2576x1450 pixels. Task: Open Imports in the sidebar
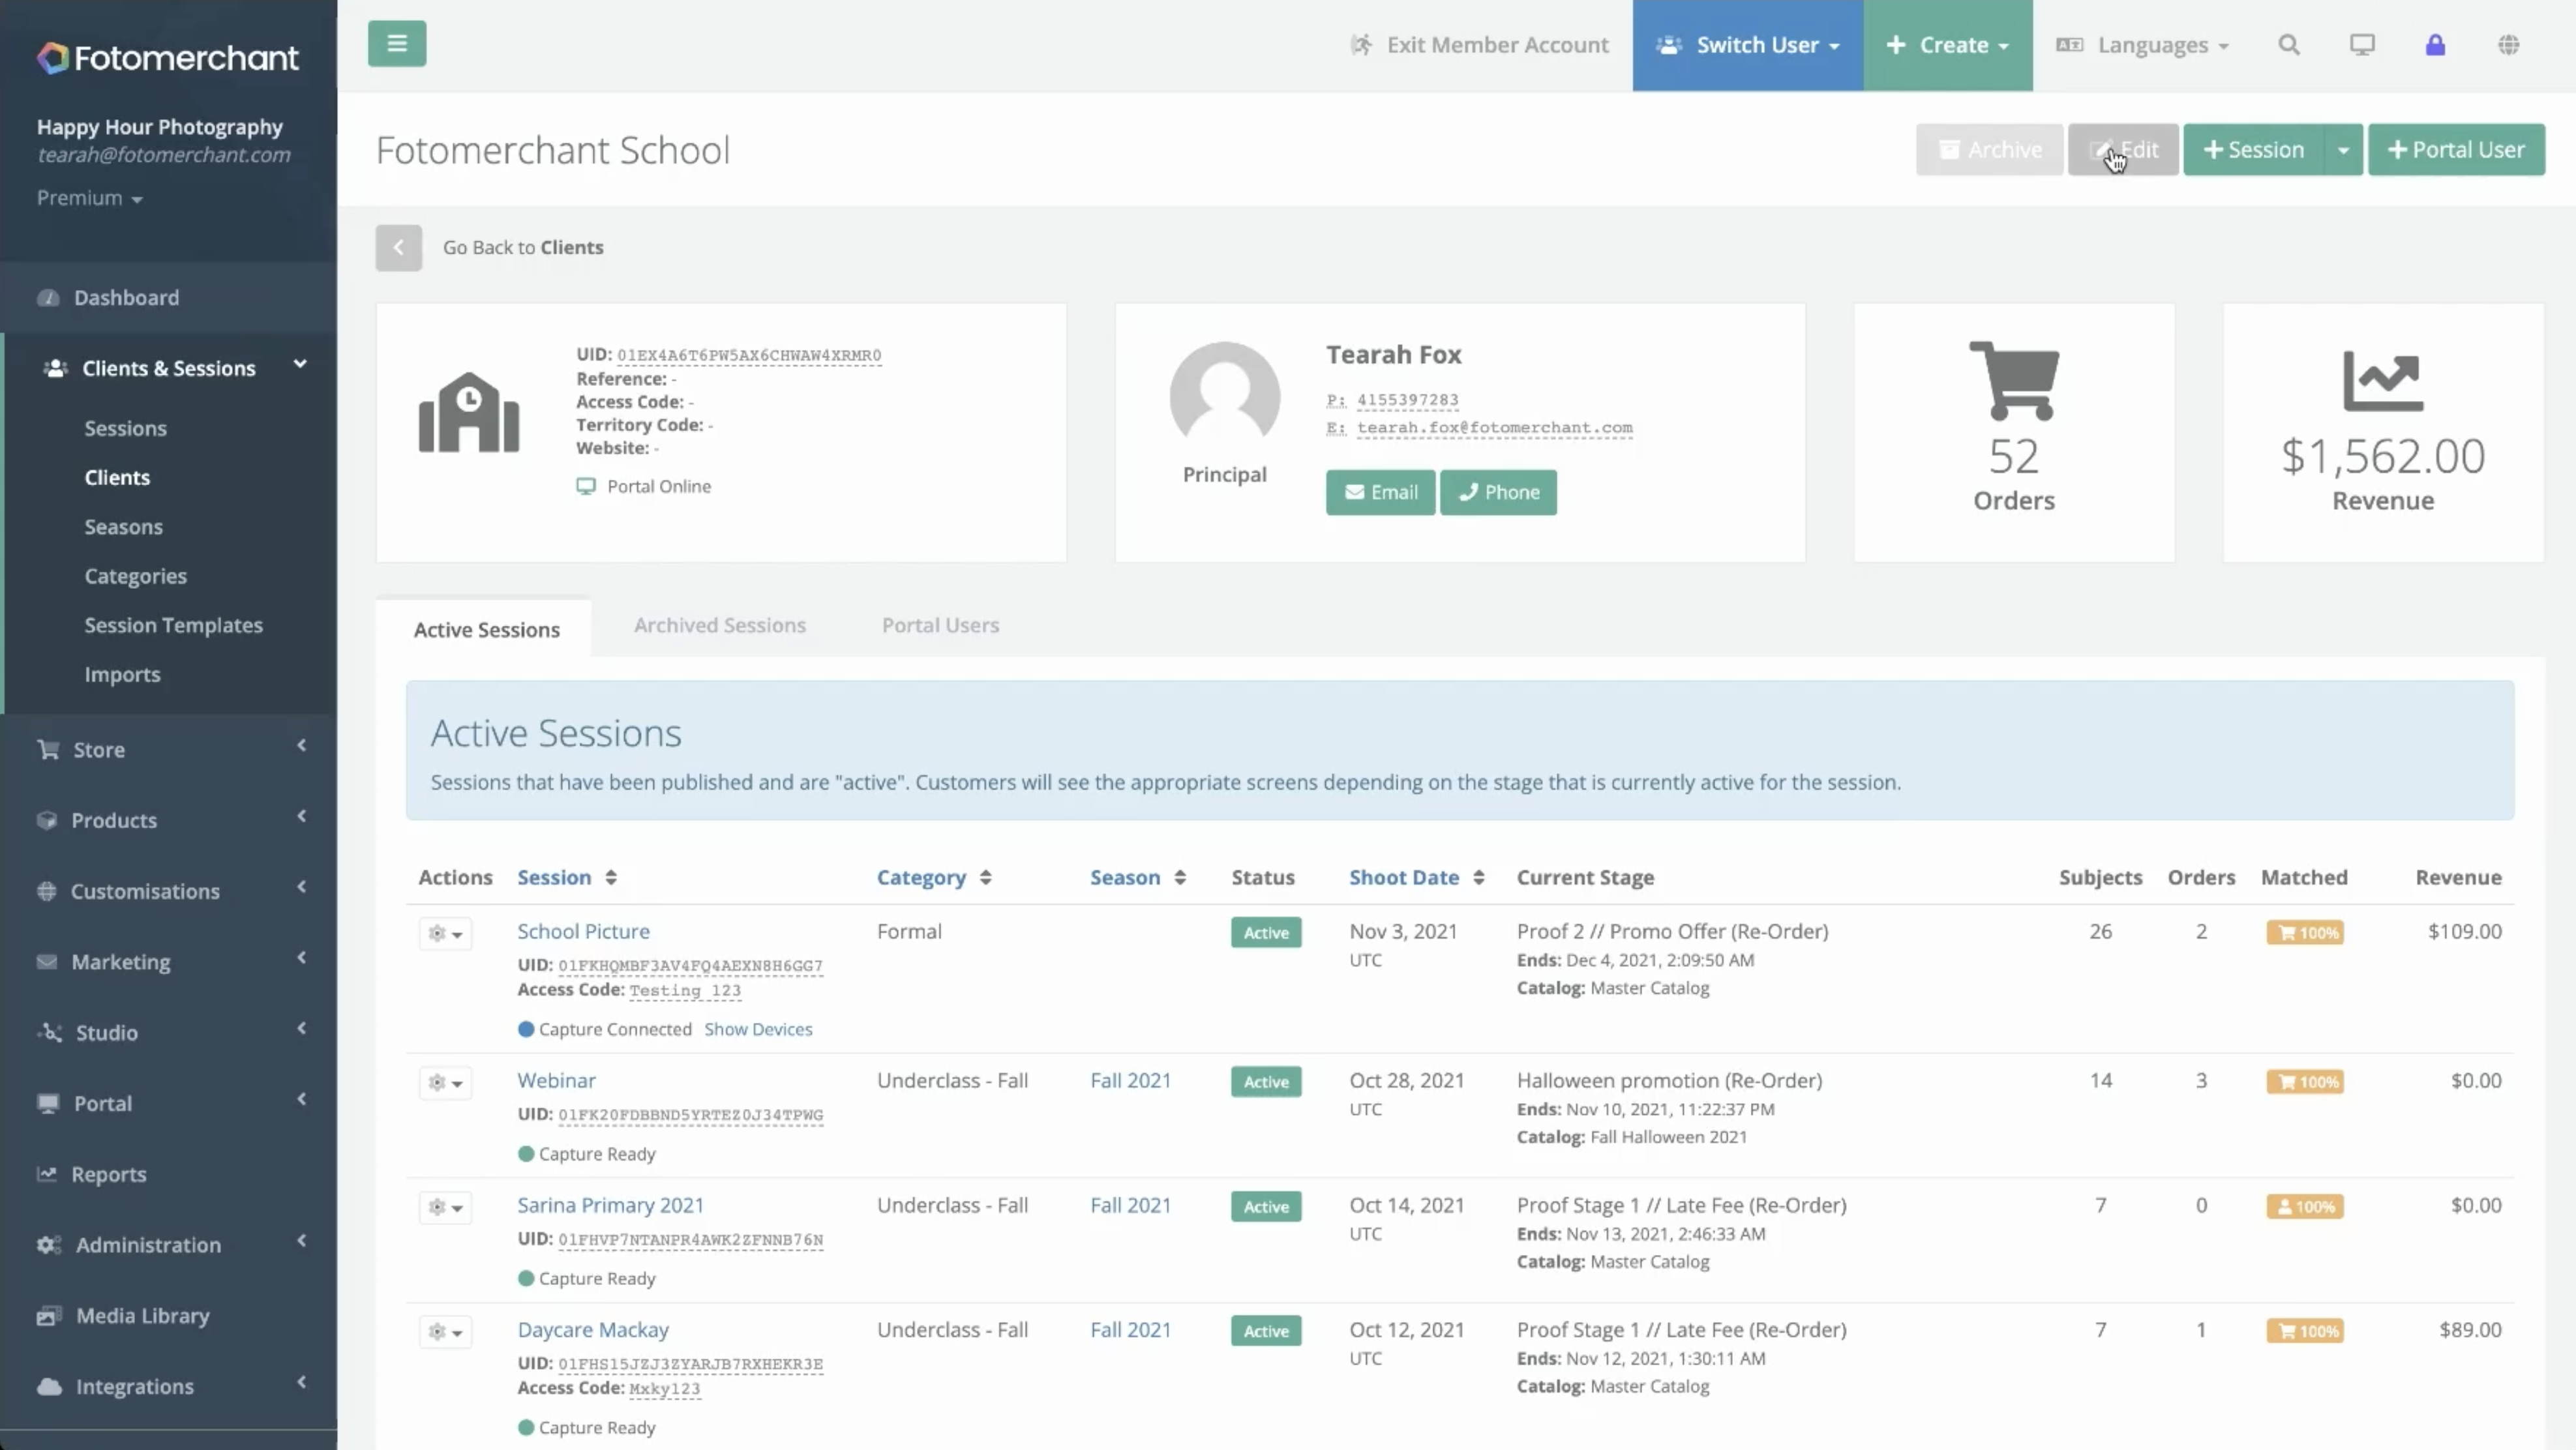click(123, 674)
